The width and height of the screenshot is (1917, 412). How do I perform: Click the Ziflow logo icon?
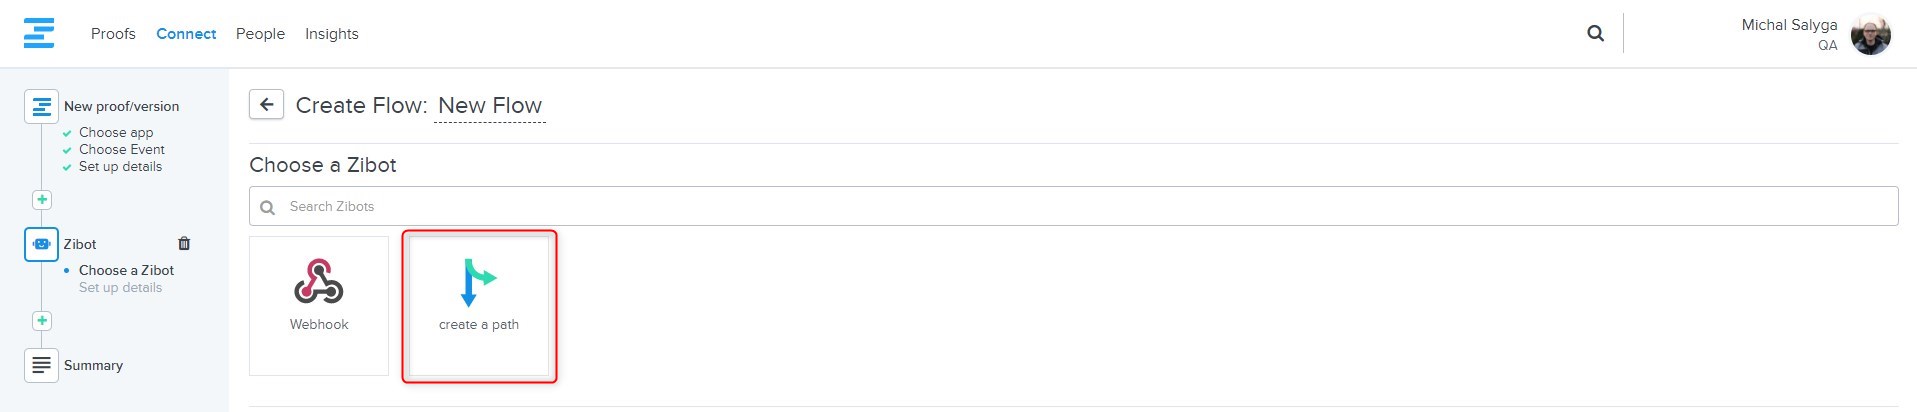pos(39,33)
